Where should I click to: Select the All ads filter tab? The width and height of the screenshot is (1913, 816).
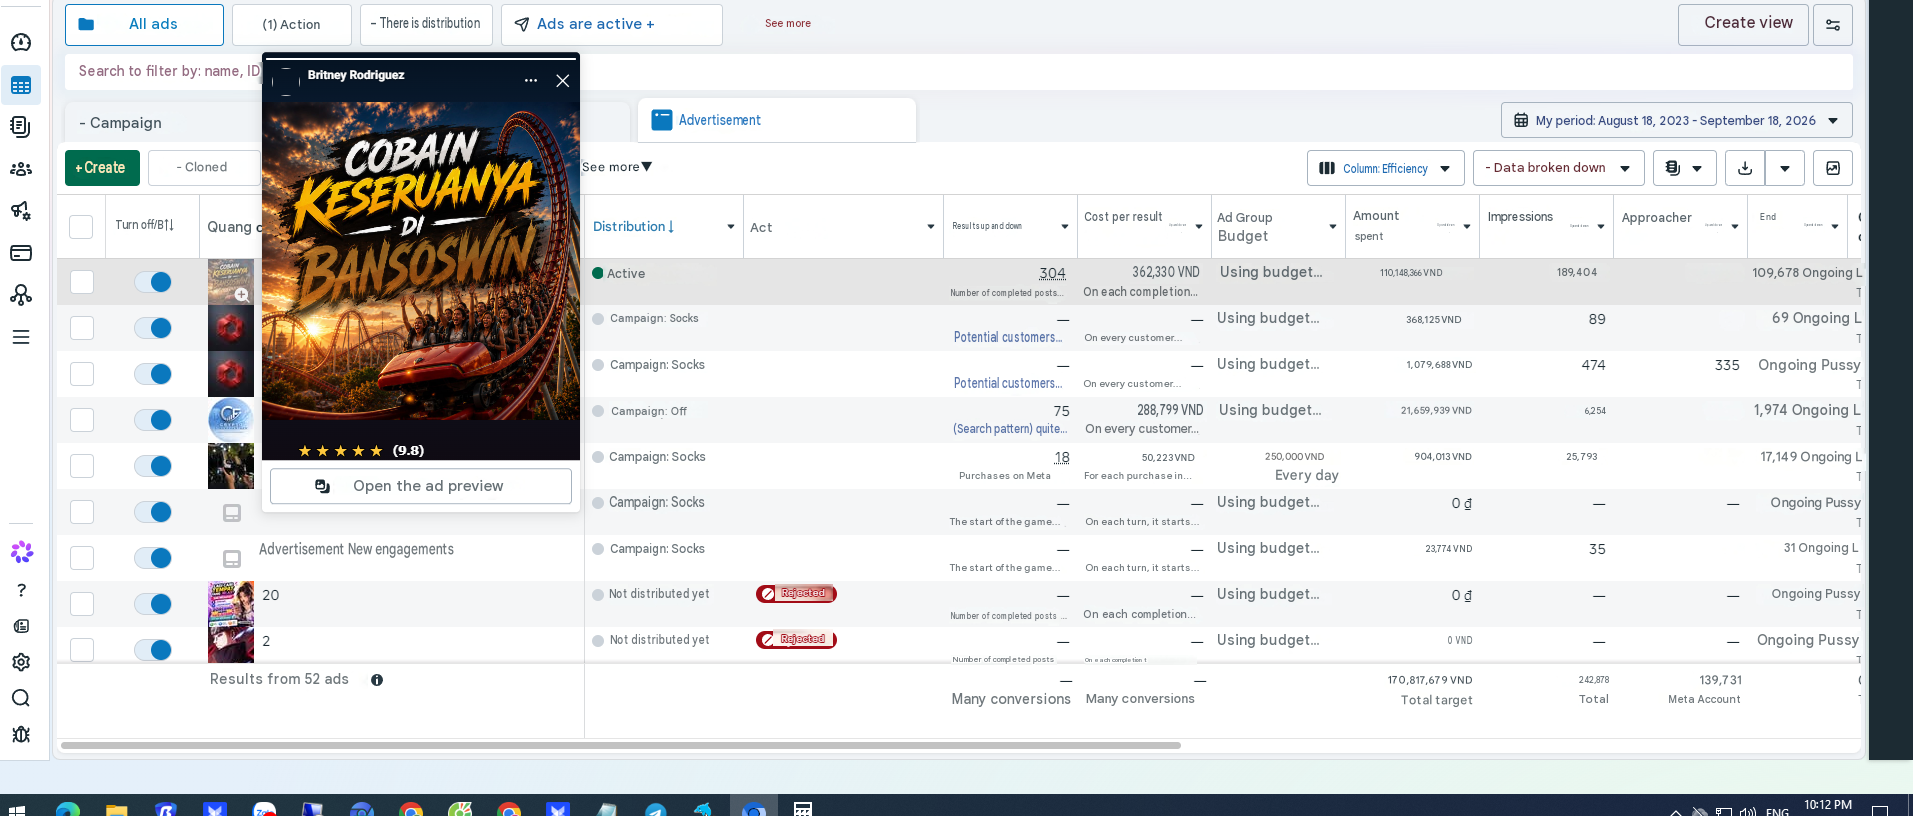(x=144, y=24)
